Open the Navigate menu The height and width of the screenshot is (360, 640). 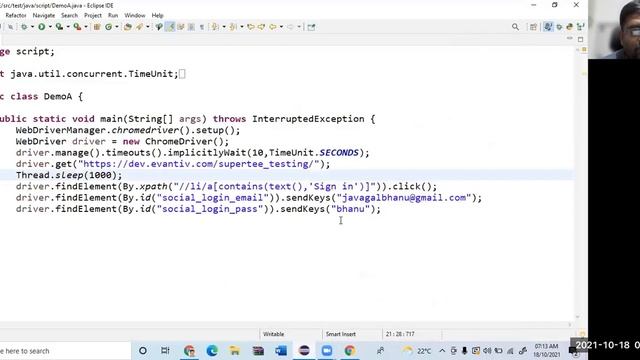[44, 15]
